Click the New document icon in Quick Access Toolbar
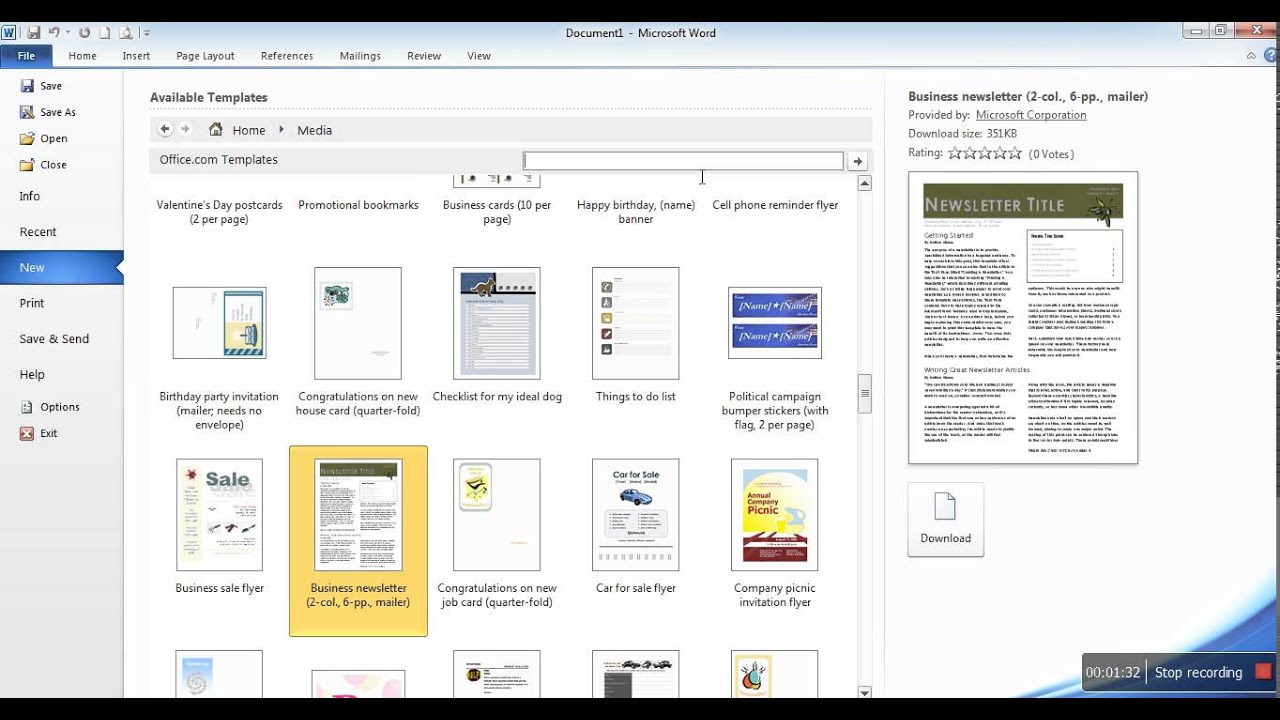 (x=104, y=32)
